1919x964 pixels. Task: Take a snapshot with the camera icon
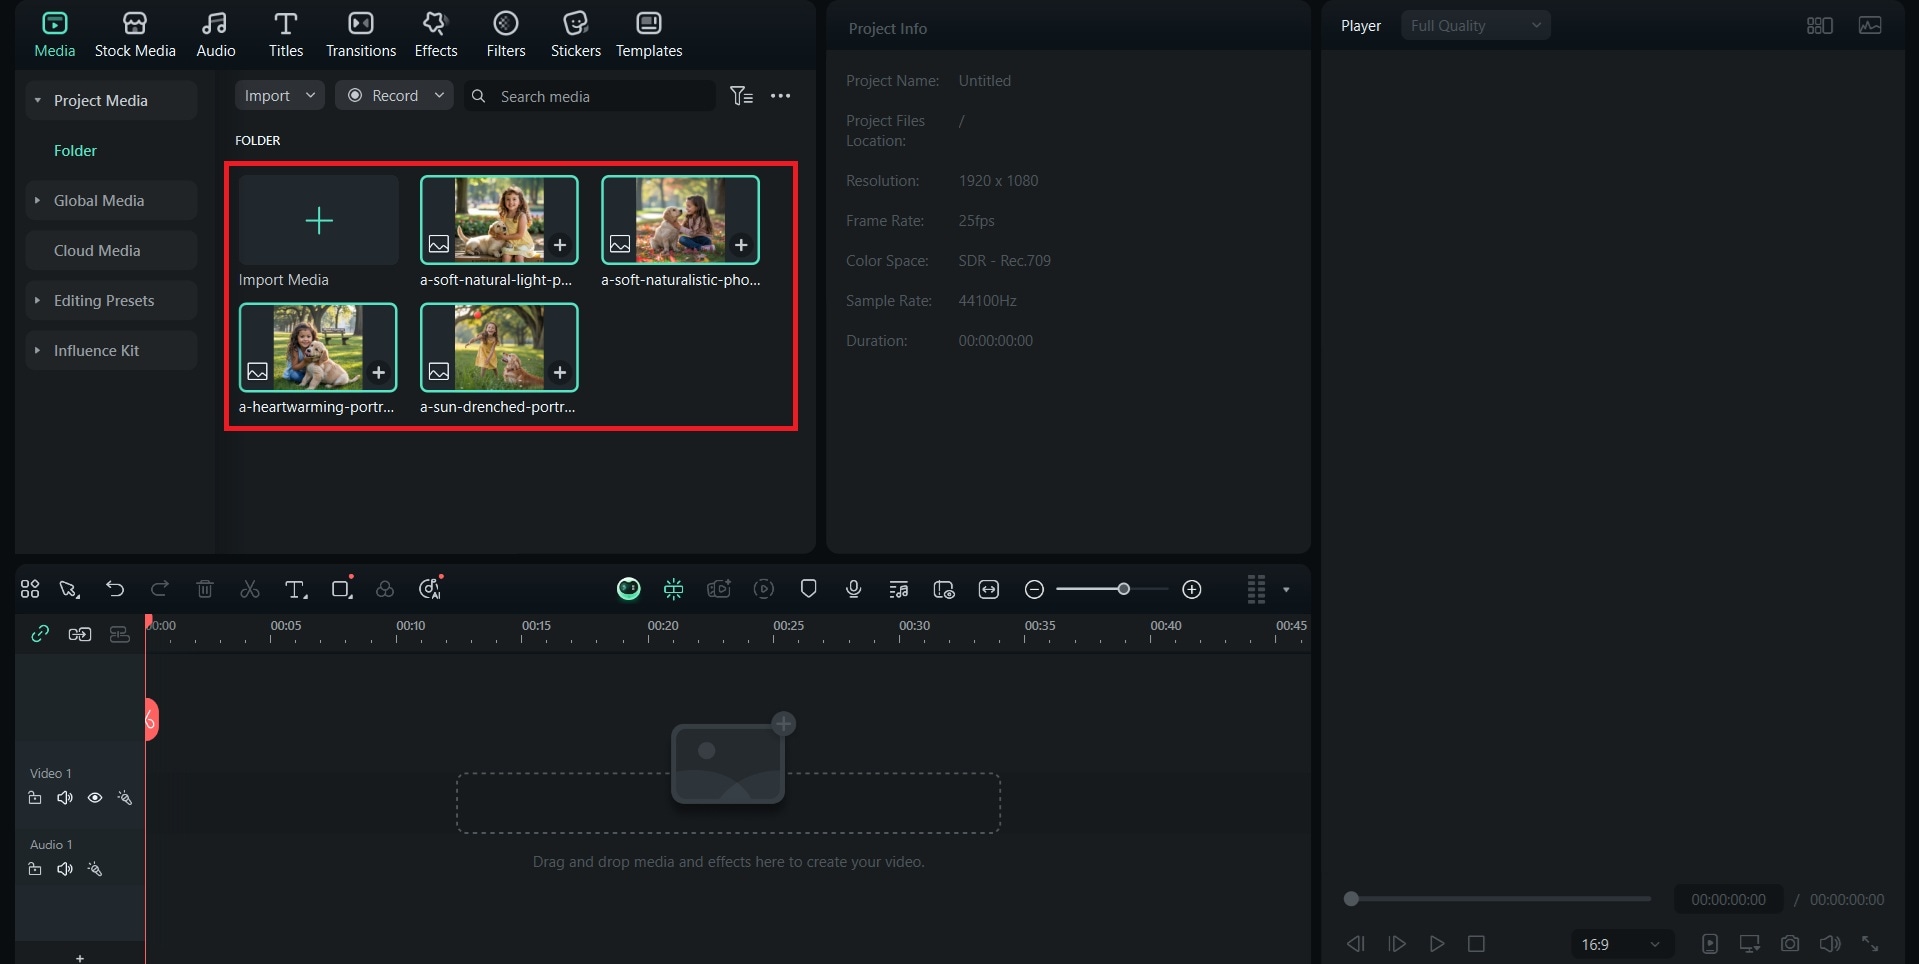click(1790, 943)
